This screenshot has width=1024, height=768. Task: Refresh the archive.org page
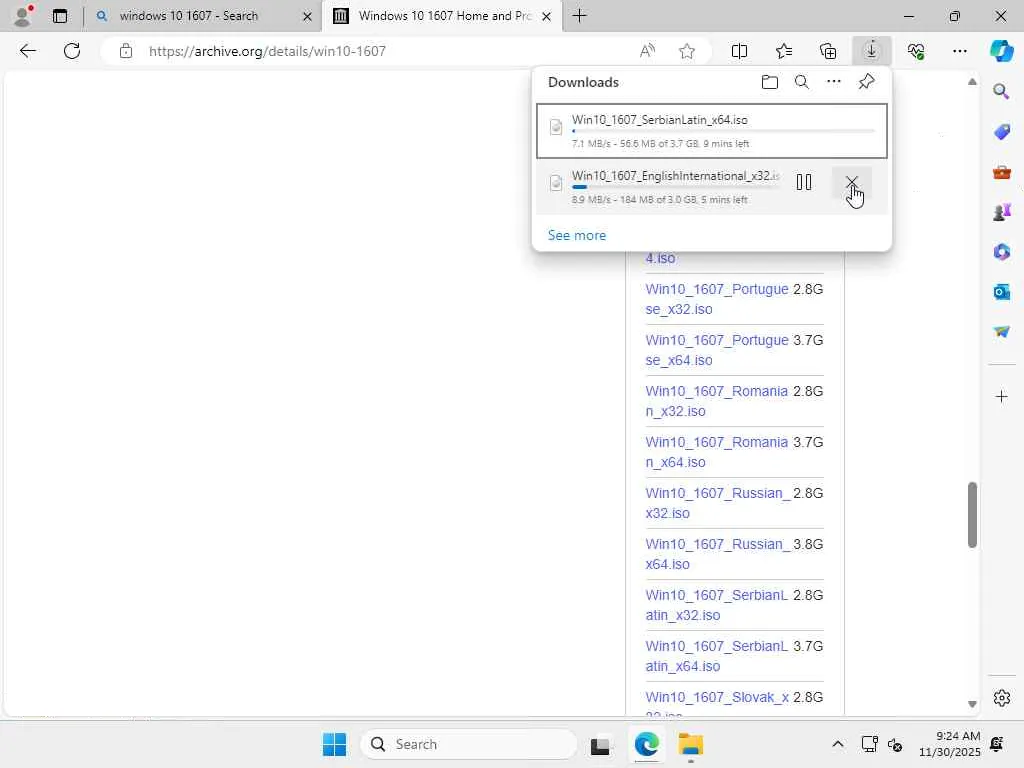click(72, 51)
